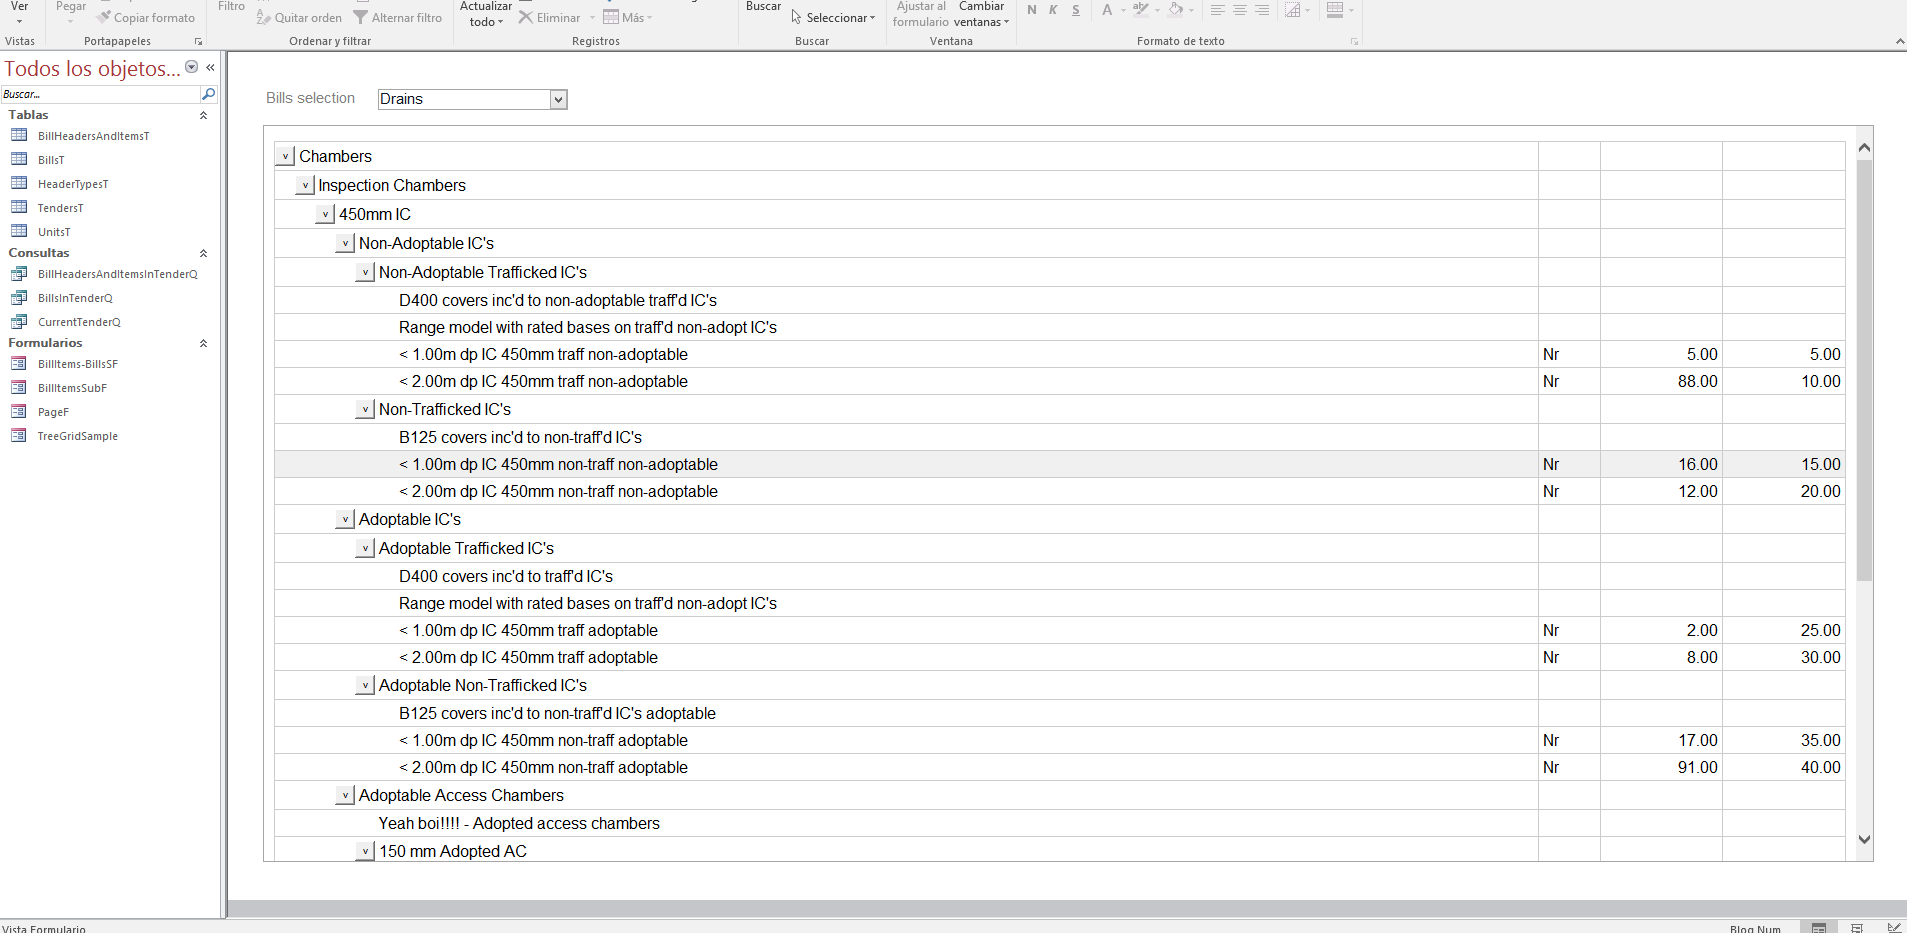This screenshot has width=1907, height=933.
Task: Collapse the Adoptable IC's node
Action: (x=345, y=520)
